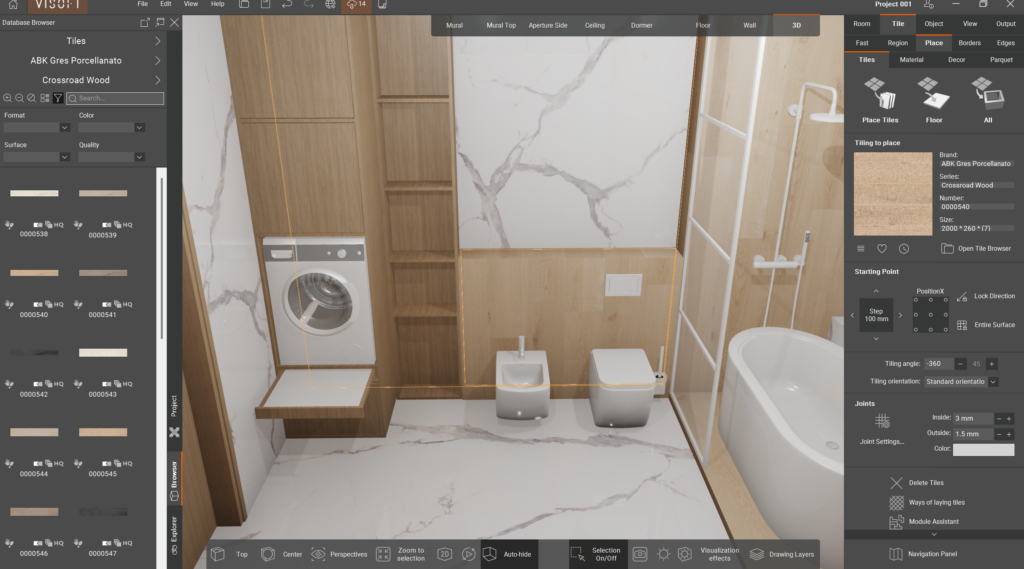Expand the Crossroad Wood series chevron
The height and width of the screenshot is (569, 1024).
pyautogui.click(x=157, y=80)
